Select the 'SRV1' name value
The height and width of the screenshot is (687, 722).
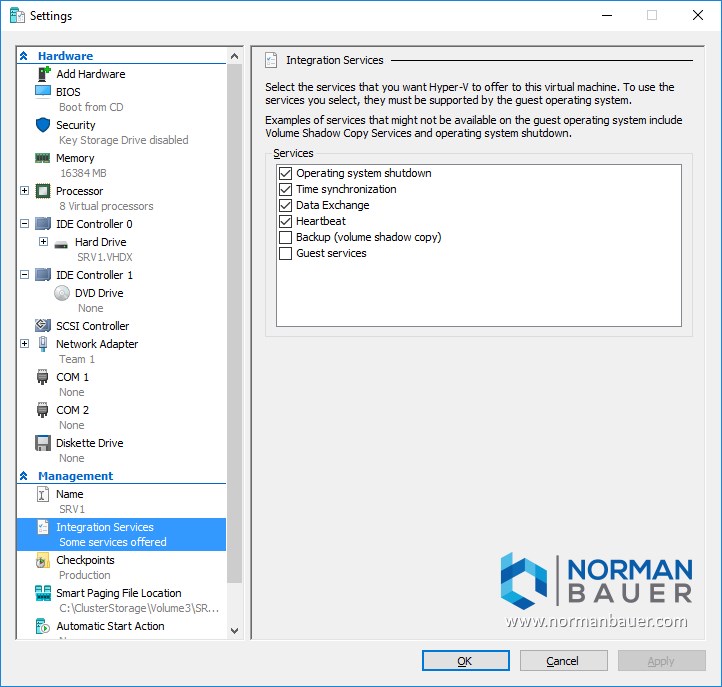click(x=72, y=509)
